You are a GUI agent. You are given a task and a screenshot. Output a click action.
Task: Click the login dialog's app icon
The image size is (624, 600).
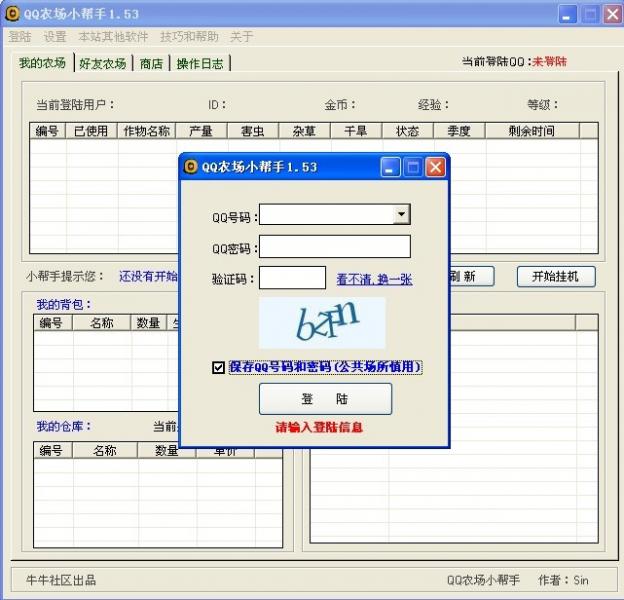(x=191, y=166)
